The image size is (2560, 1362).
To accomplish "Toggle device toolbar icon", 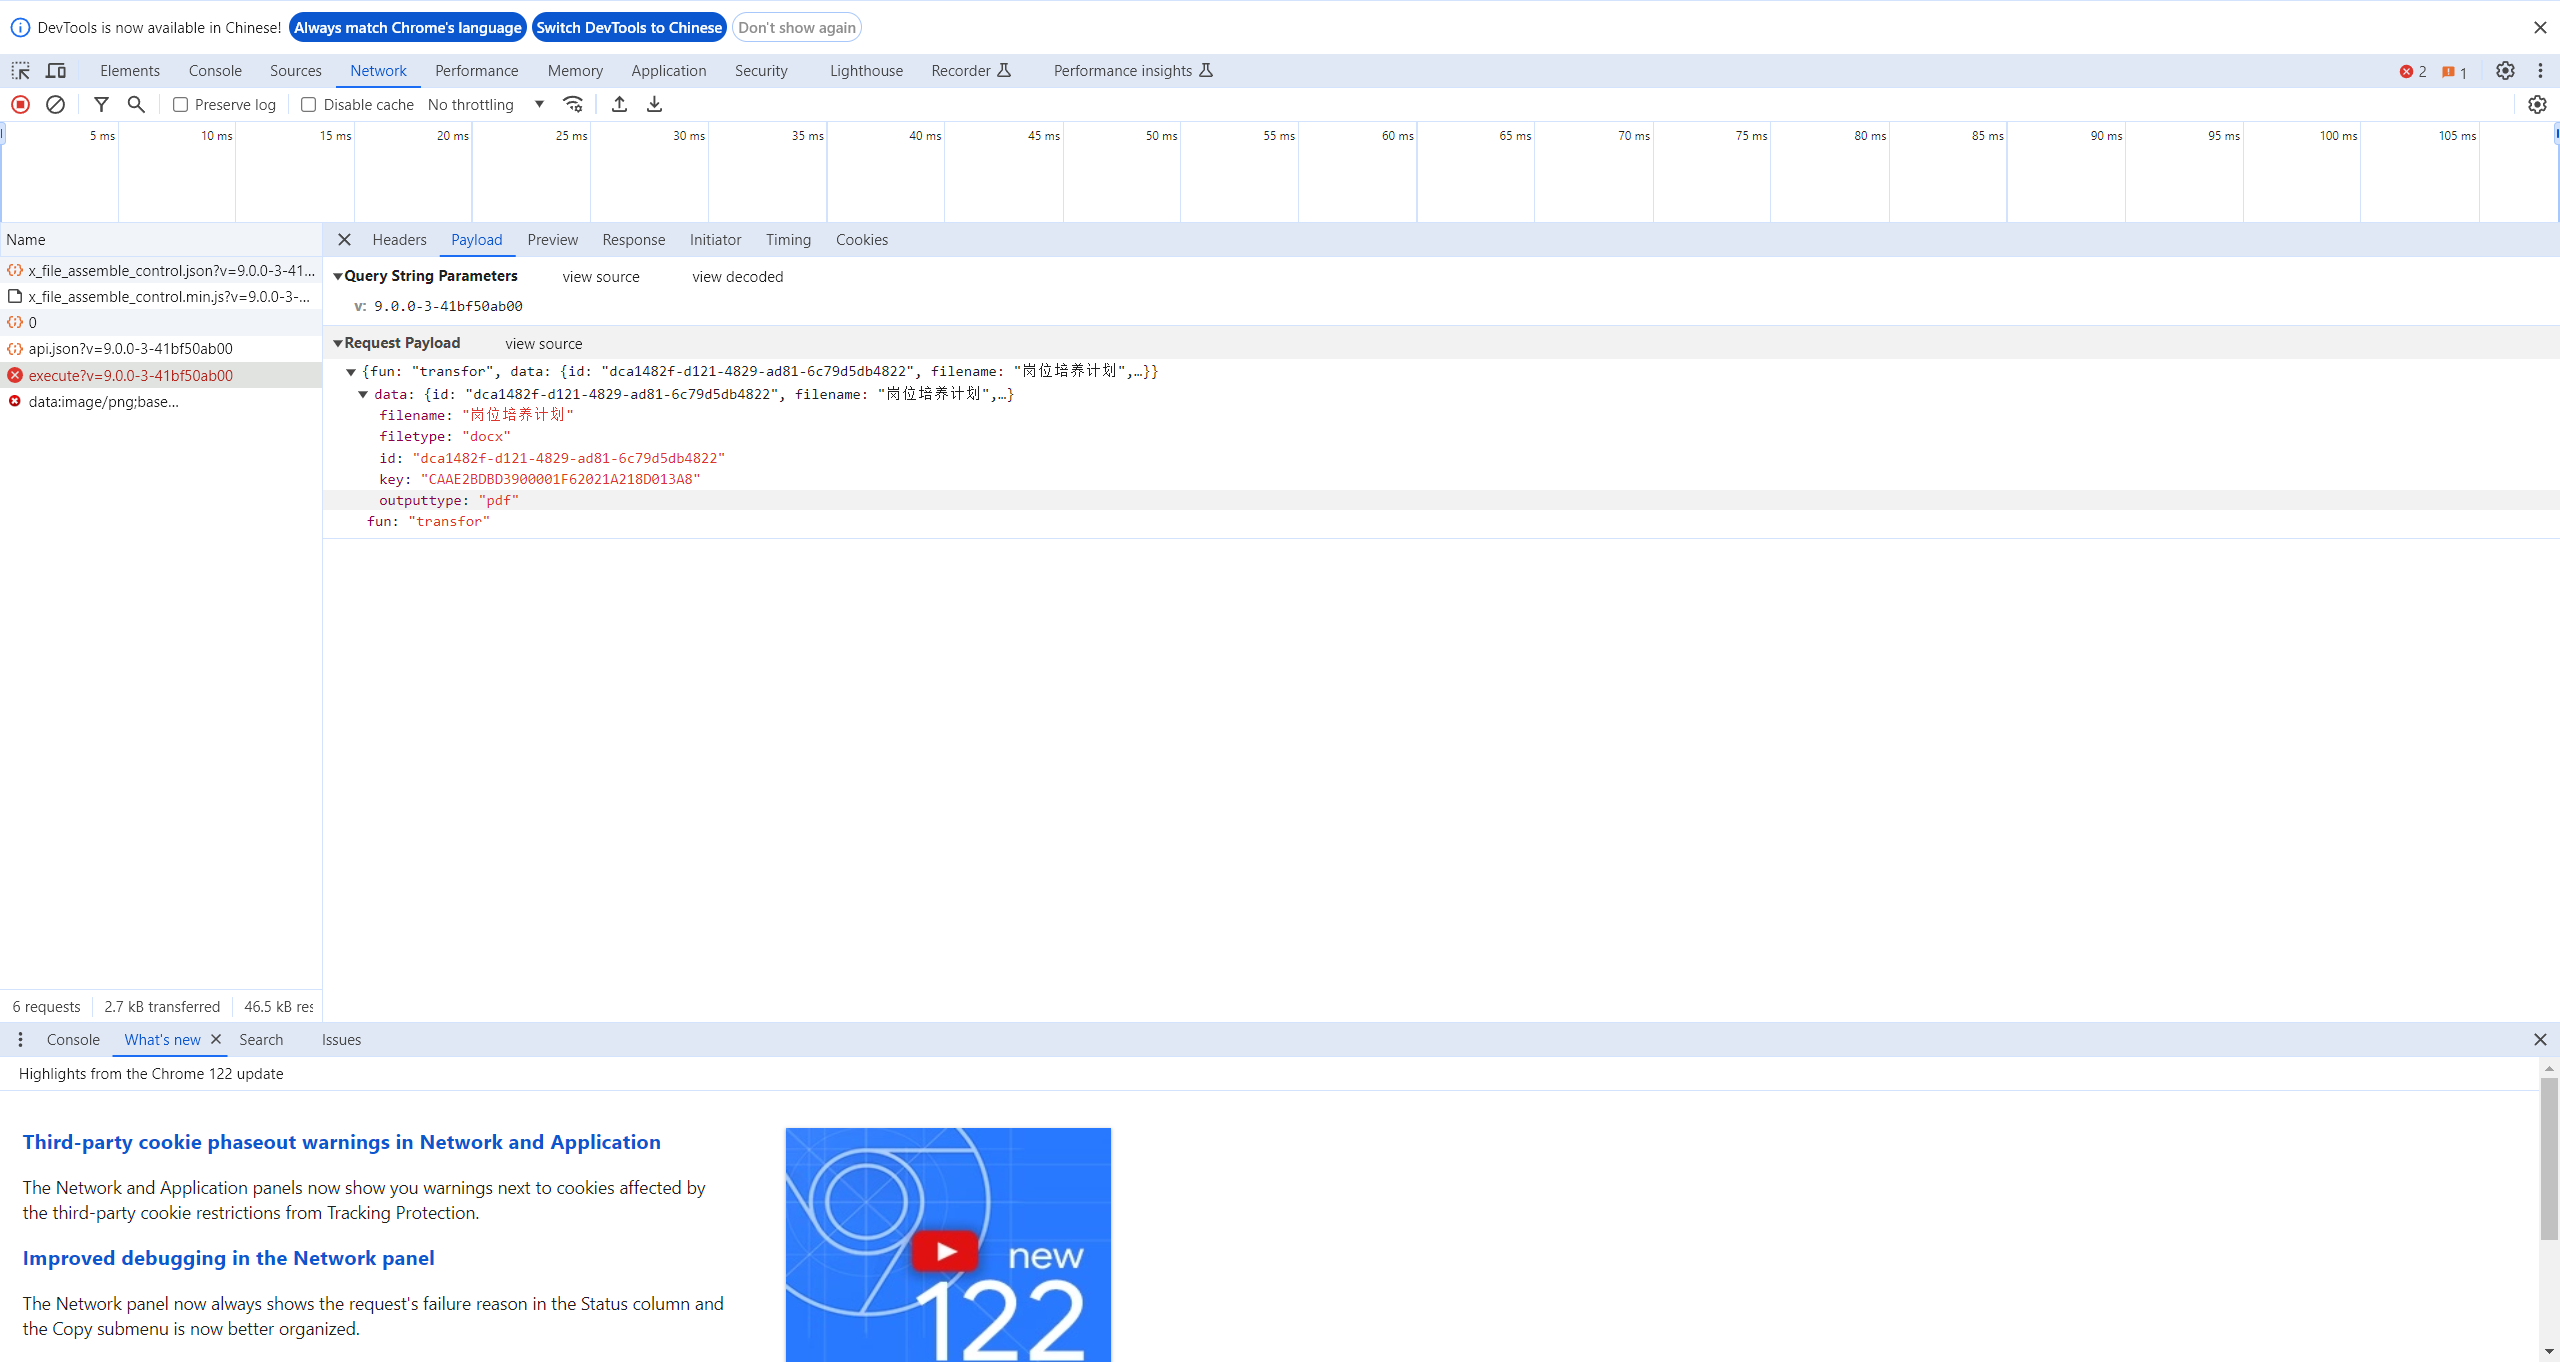I will click(56, 70).
